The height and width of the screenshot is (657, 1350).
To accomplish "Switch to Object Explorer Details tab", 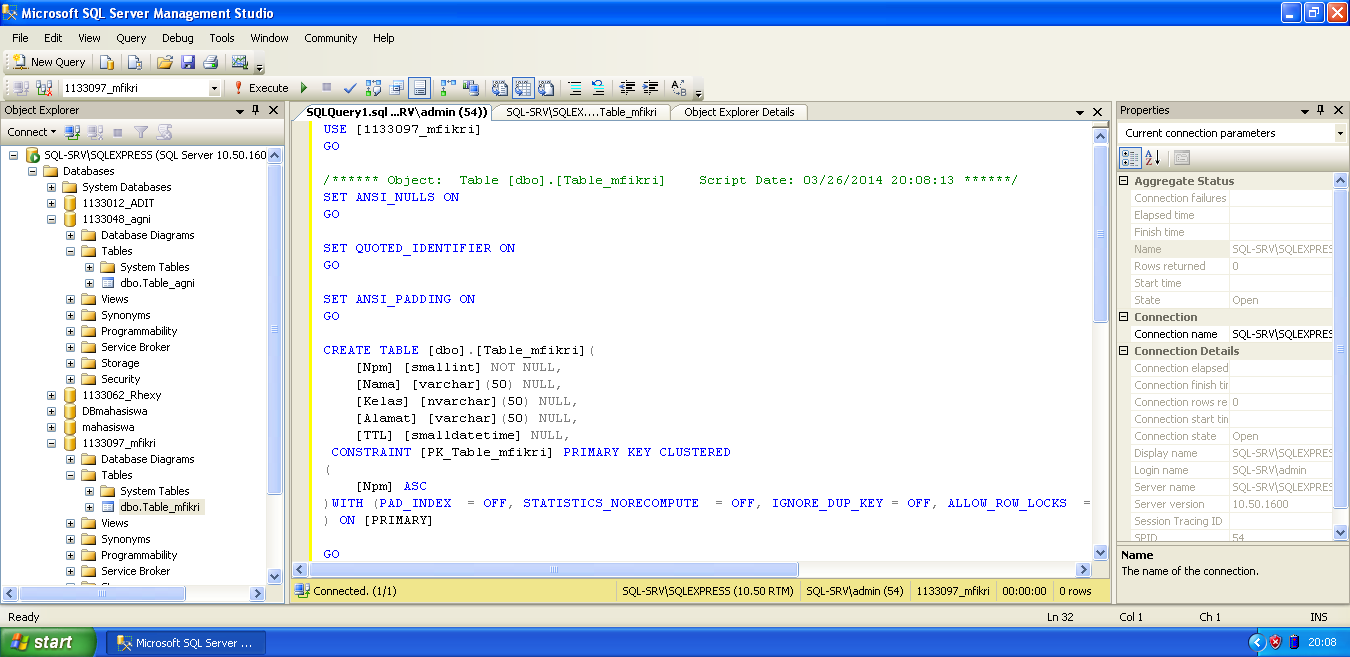I will coord(739,112).
